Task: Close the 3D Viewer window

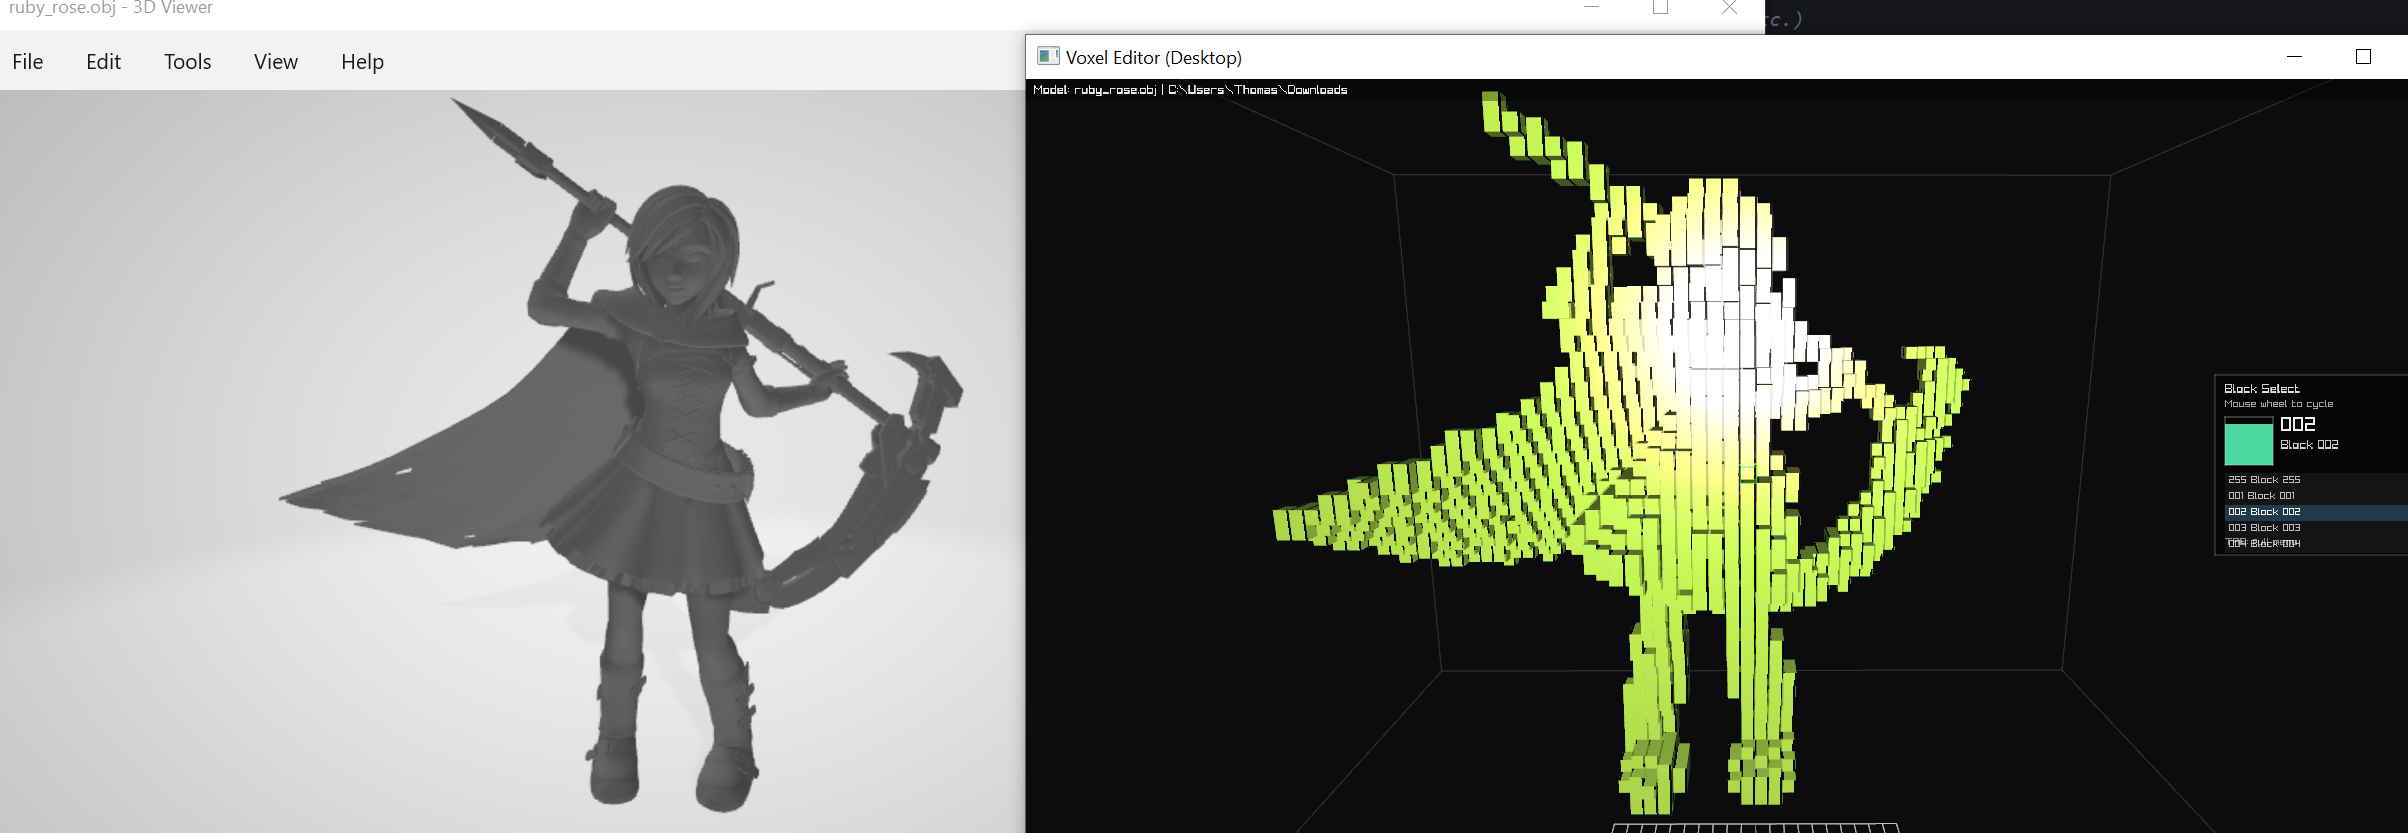Action: (1729, 7)
